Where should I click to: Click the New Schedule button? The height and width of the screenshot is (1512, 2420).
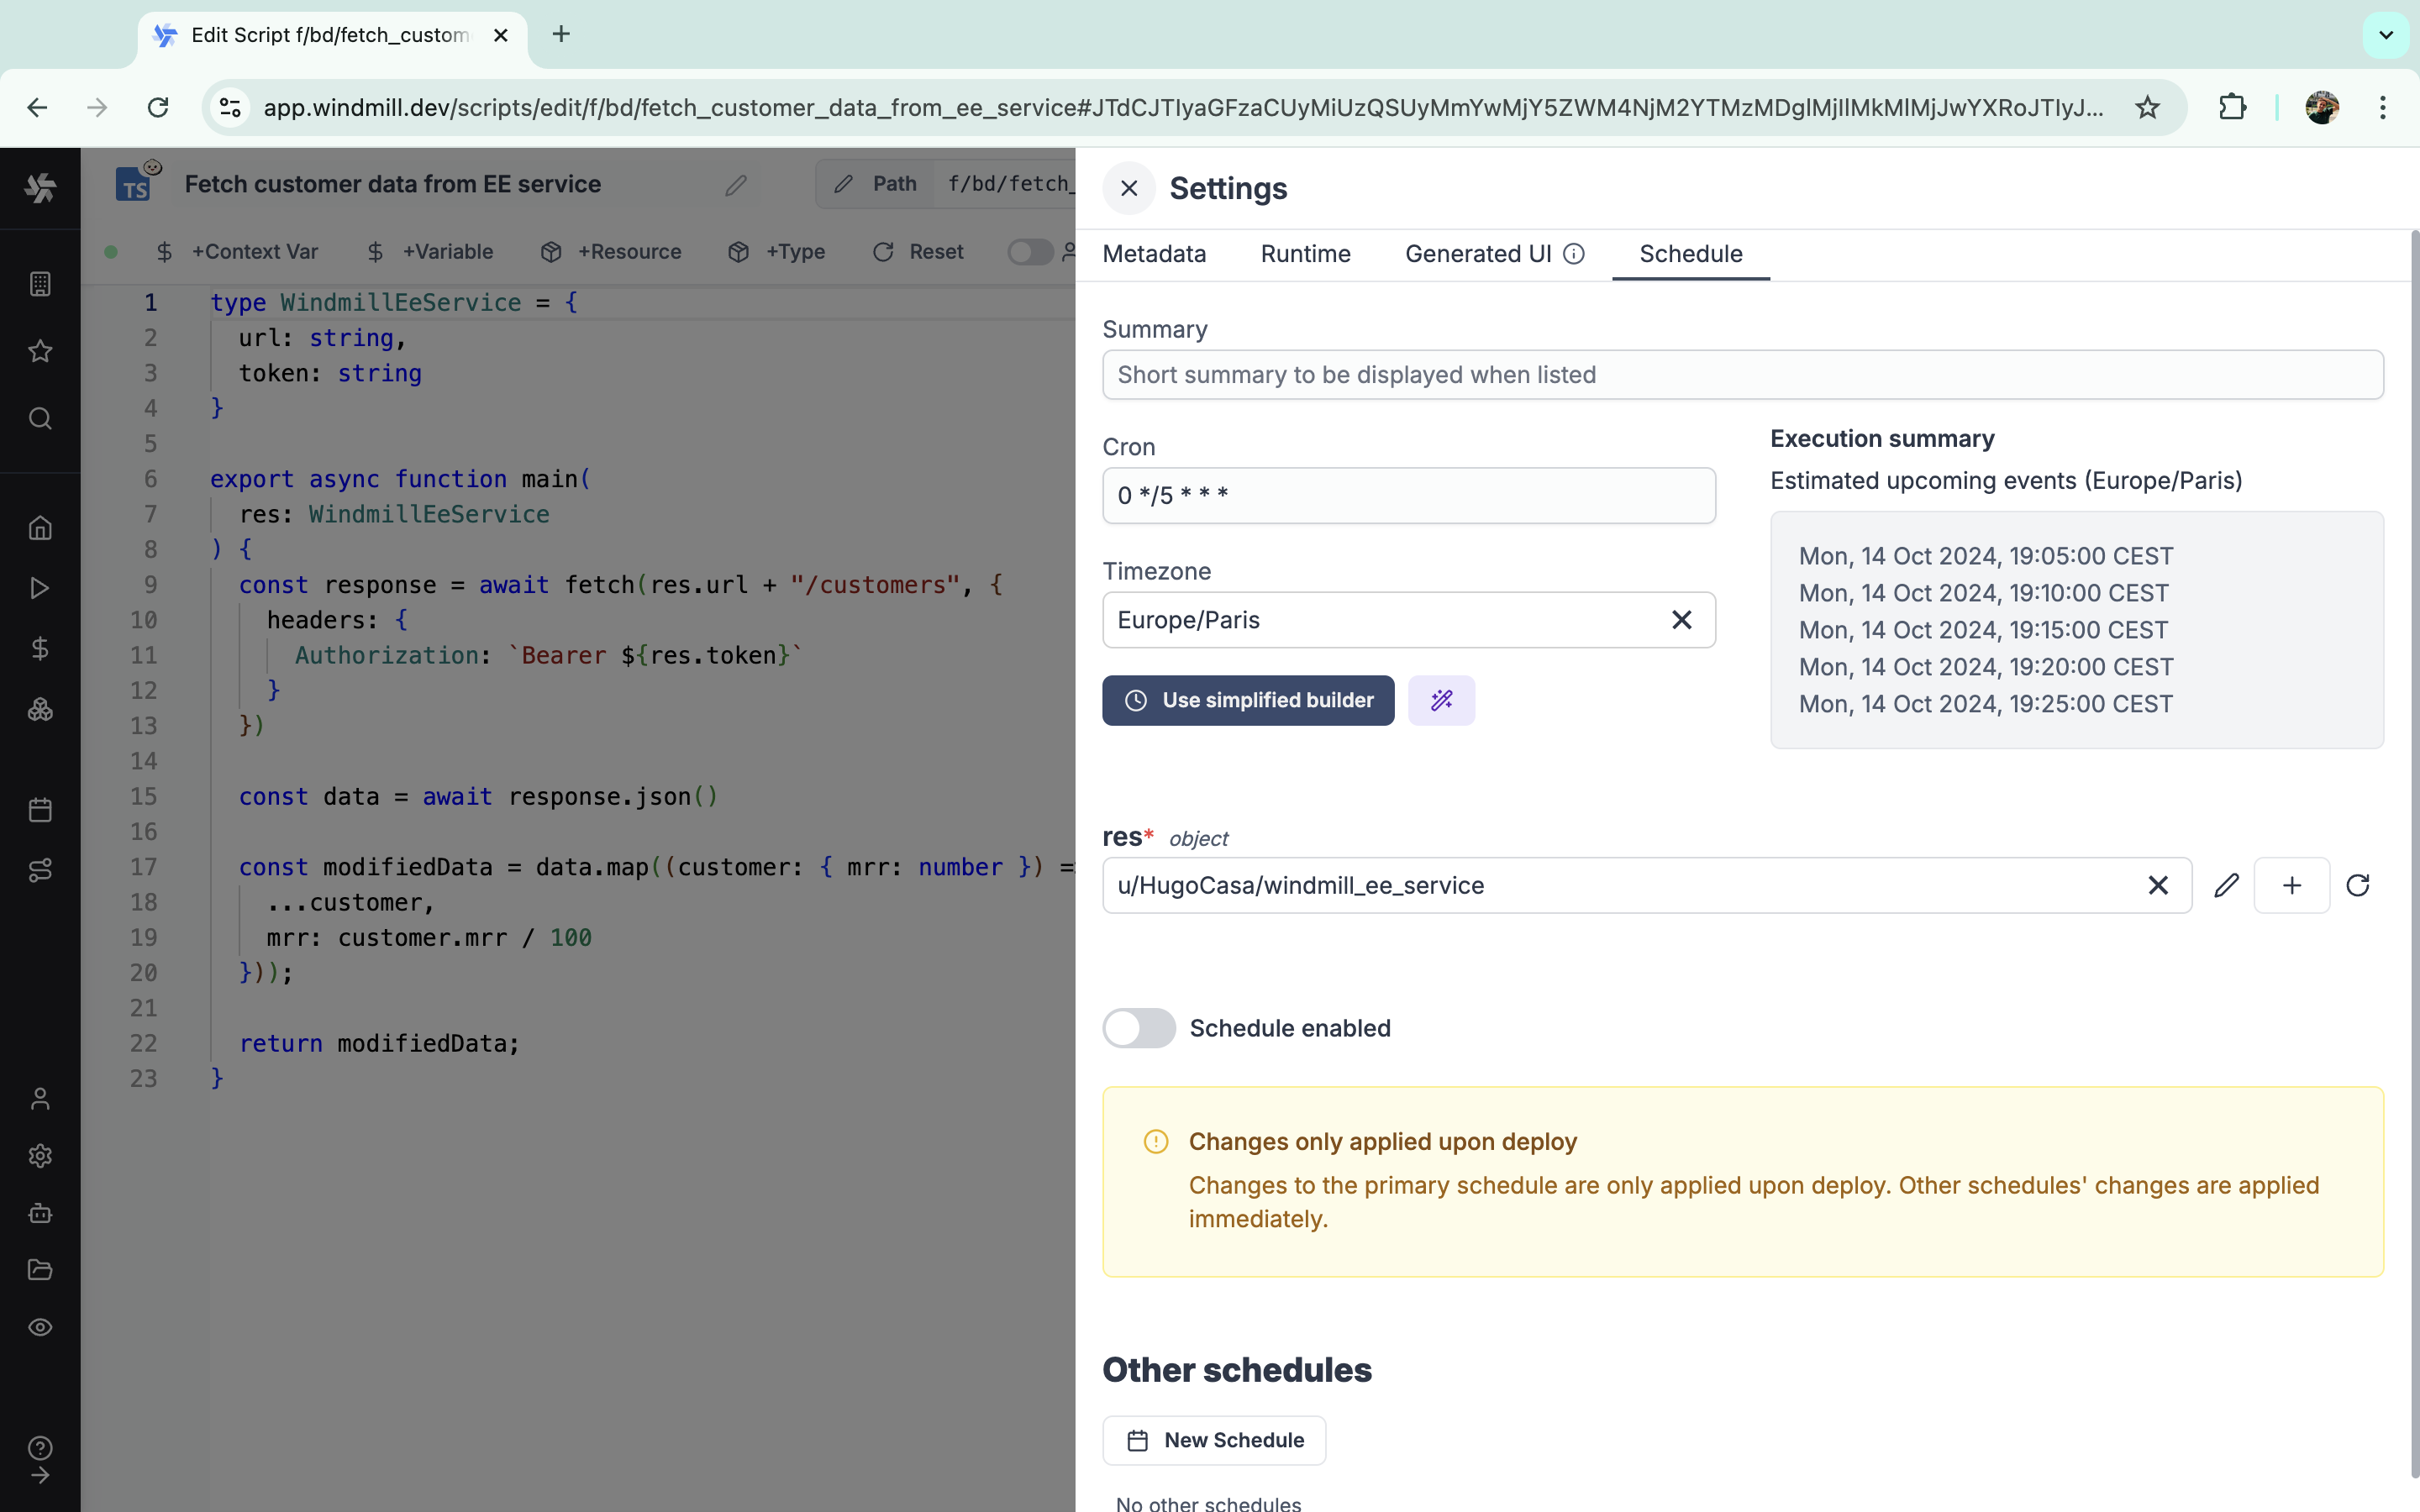1214,1440
